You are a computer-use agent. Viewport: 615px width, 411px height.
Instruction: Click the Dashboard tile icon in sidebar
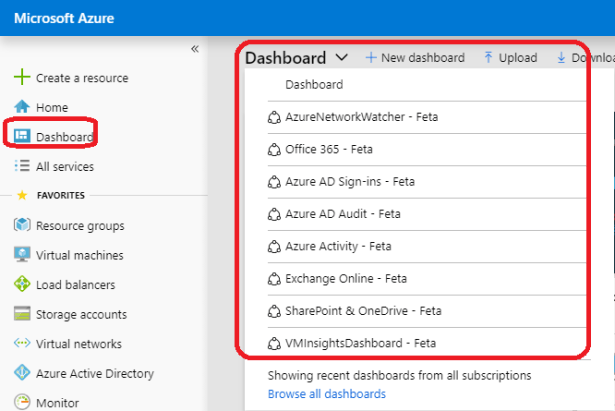click(x=22, y=136)
